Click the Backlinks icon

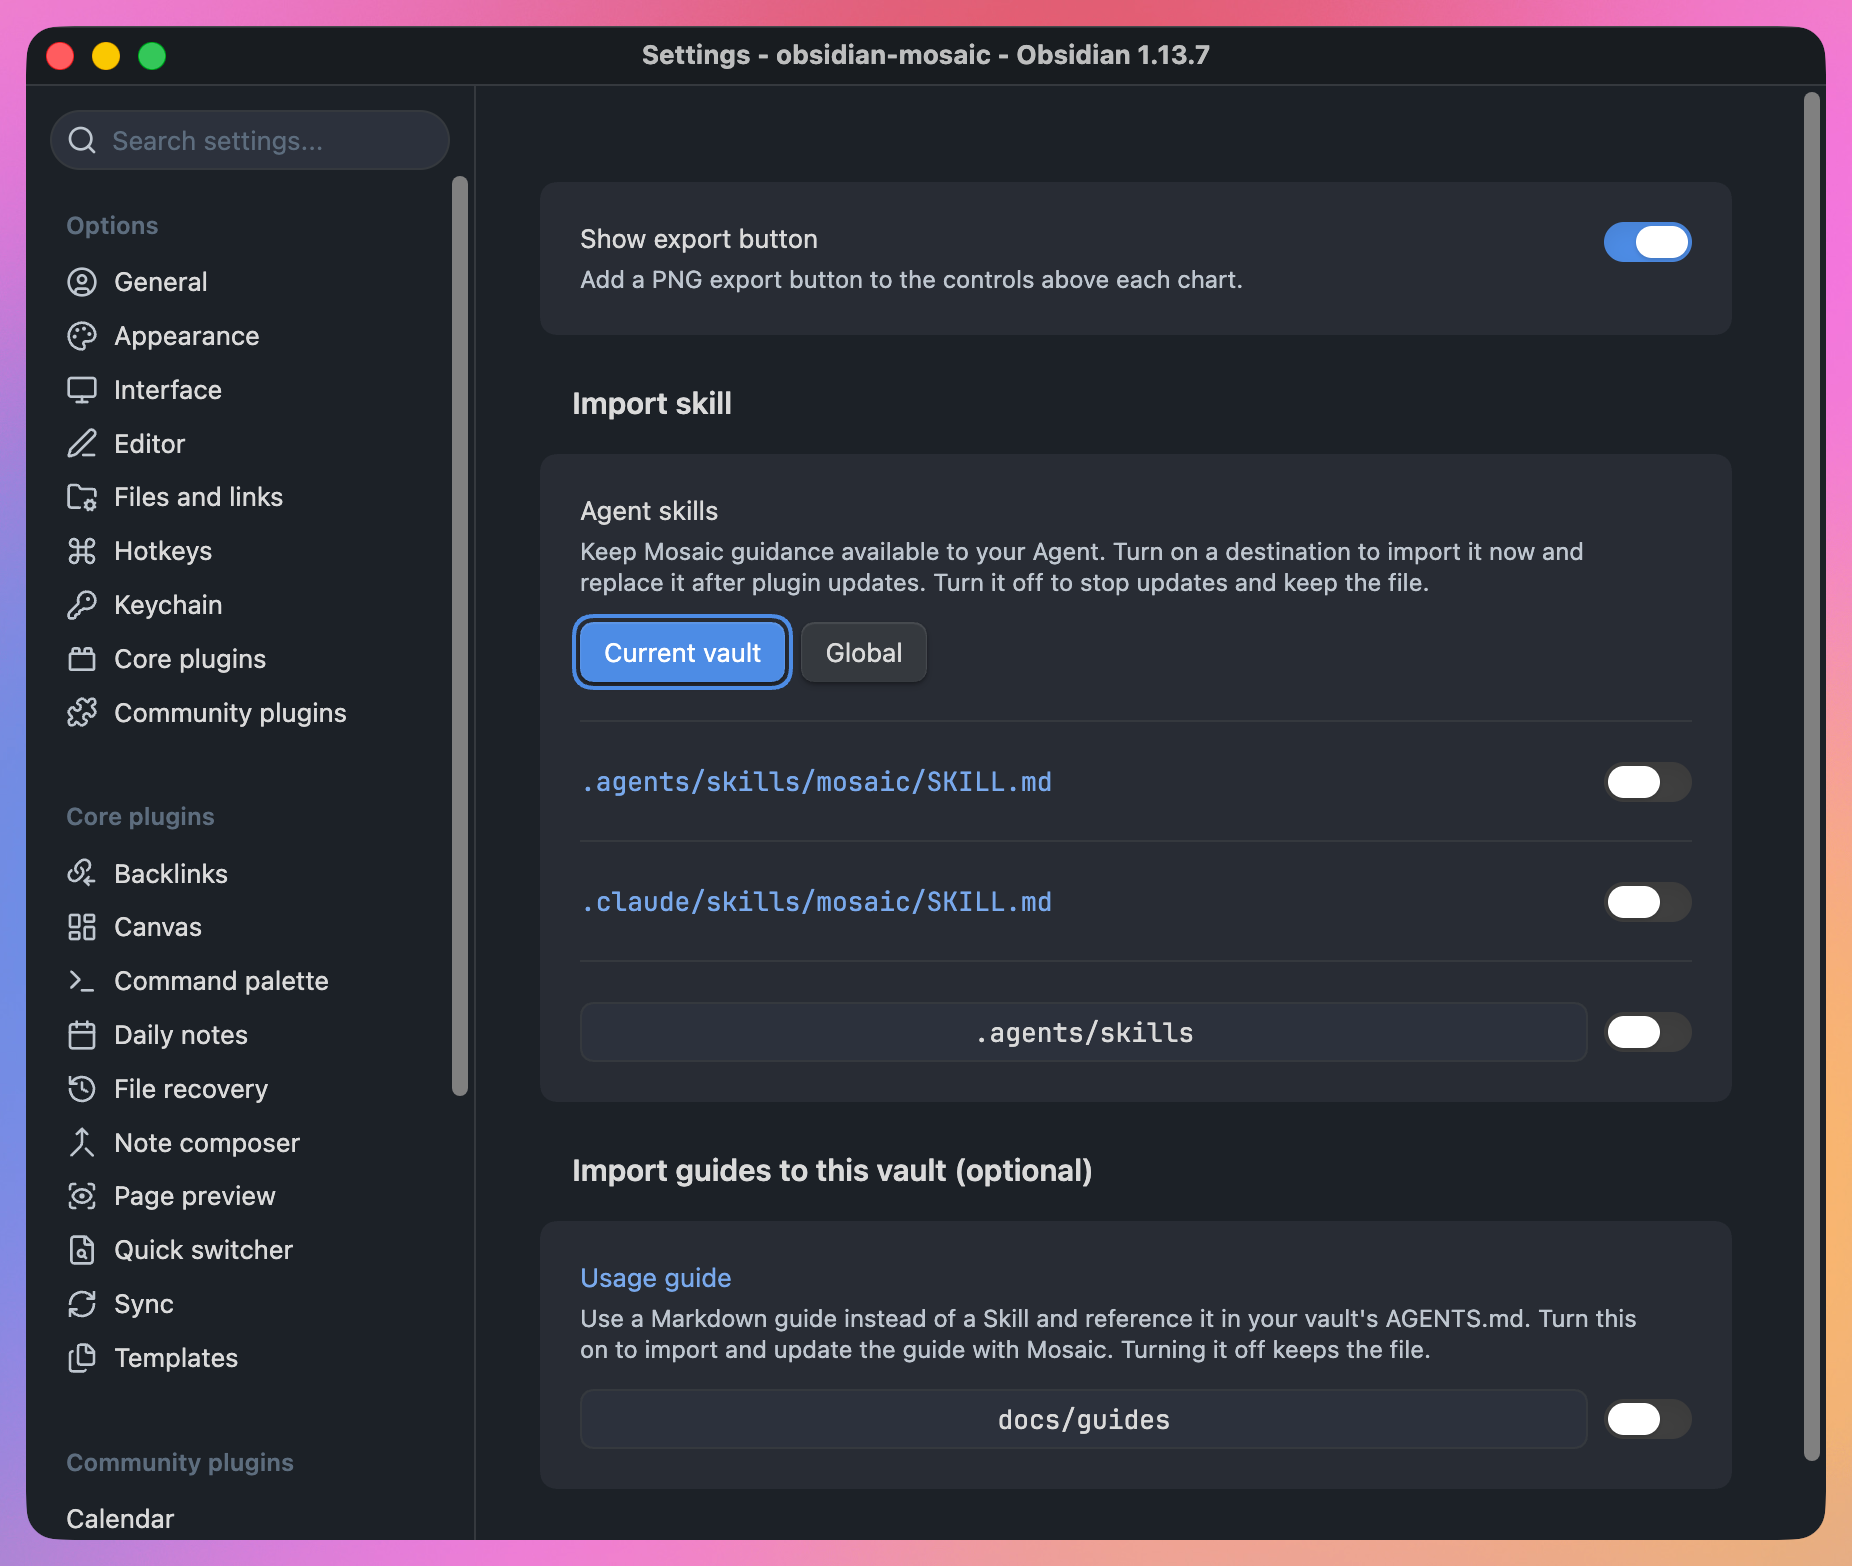(82, 874)
